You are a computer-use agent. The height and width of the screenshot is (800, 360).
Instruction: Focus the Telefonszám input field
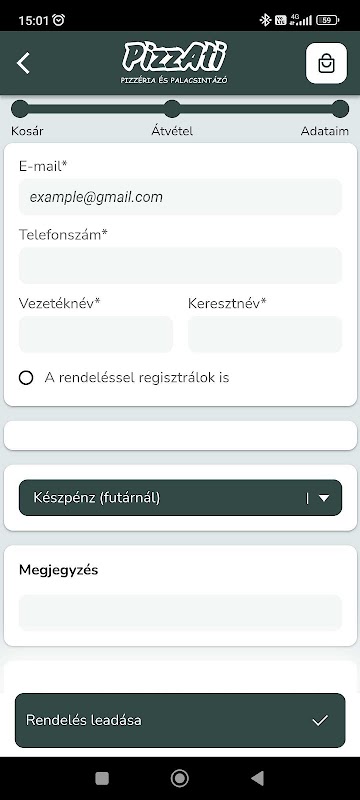coord(181,265)
